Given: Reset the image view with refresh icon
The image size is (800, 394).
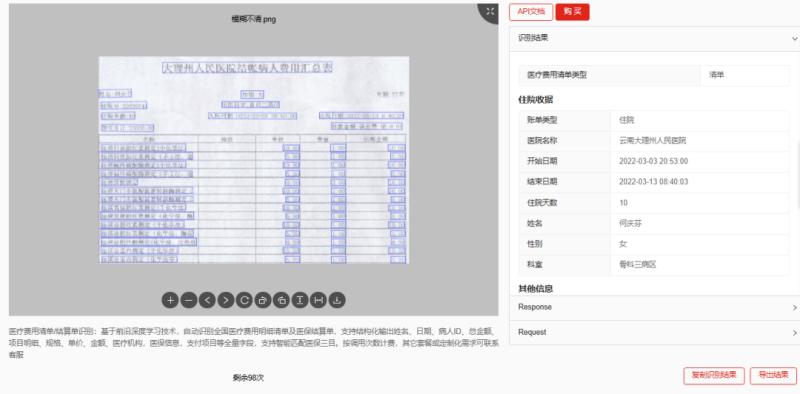Looking at the screenshot, I should click(244, 300).
